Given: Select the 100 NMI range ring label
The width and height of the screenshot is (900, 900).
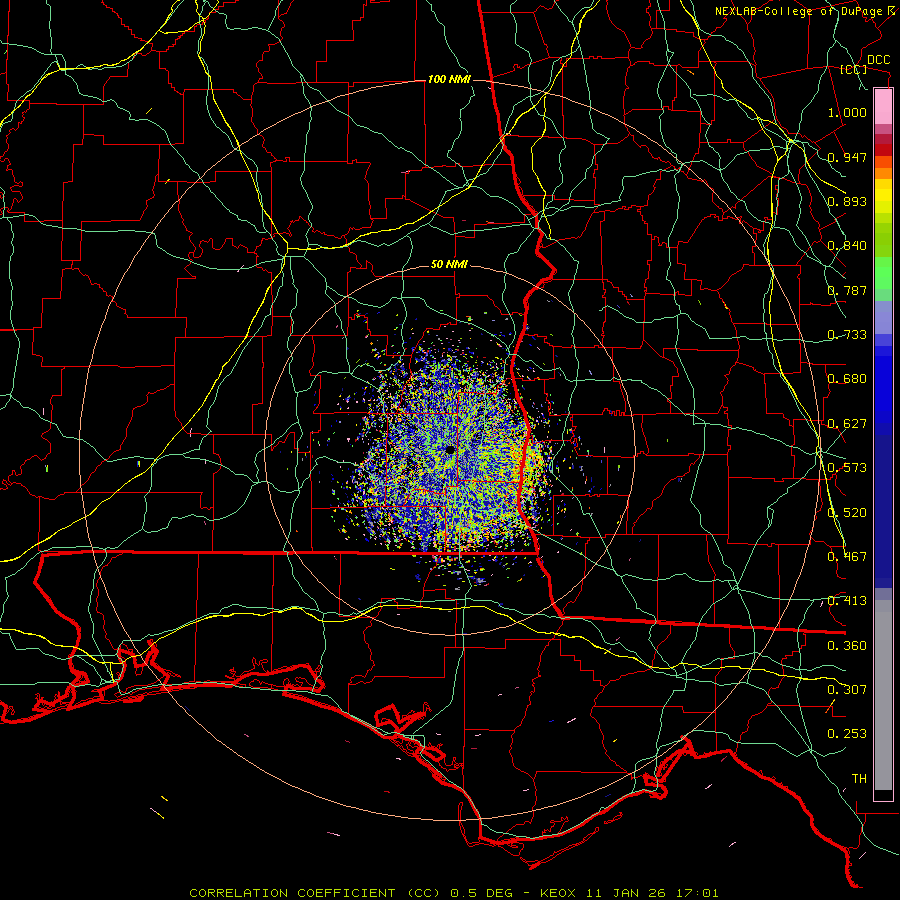Looking at the screenshot, I should coord(449,79).
